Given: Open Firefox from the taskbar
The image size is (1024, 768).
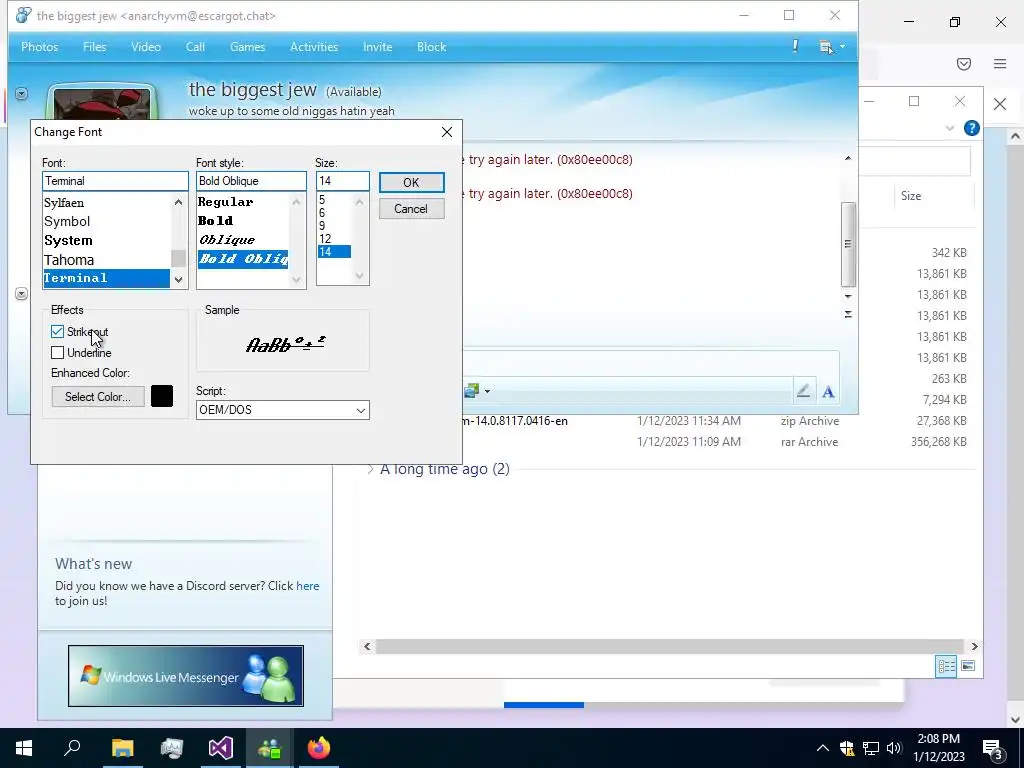Looking at the screenshot, I should [x=319, y=748].
